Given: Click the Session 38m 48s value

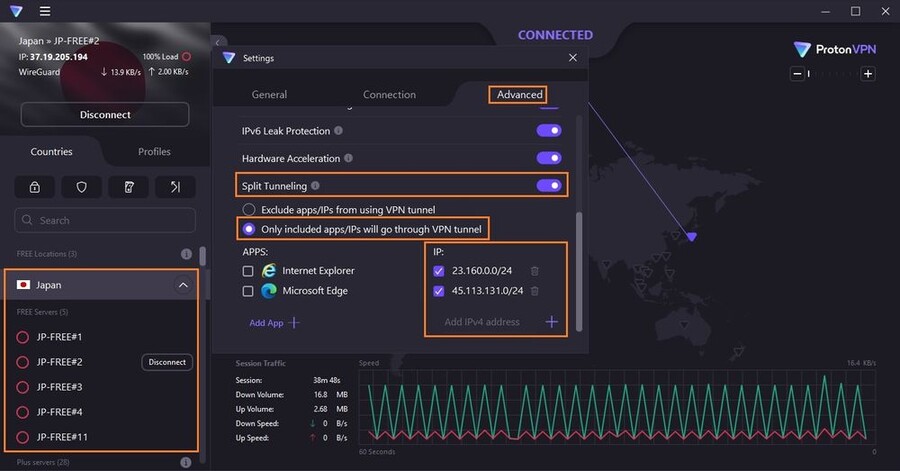Looking at the screenshot, I should [327, 380].
